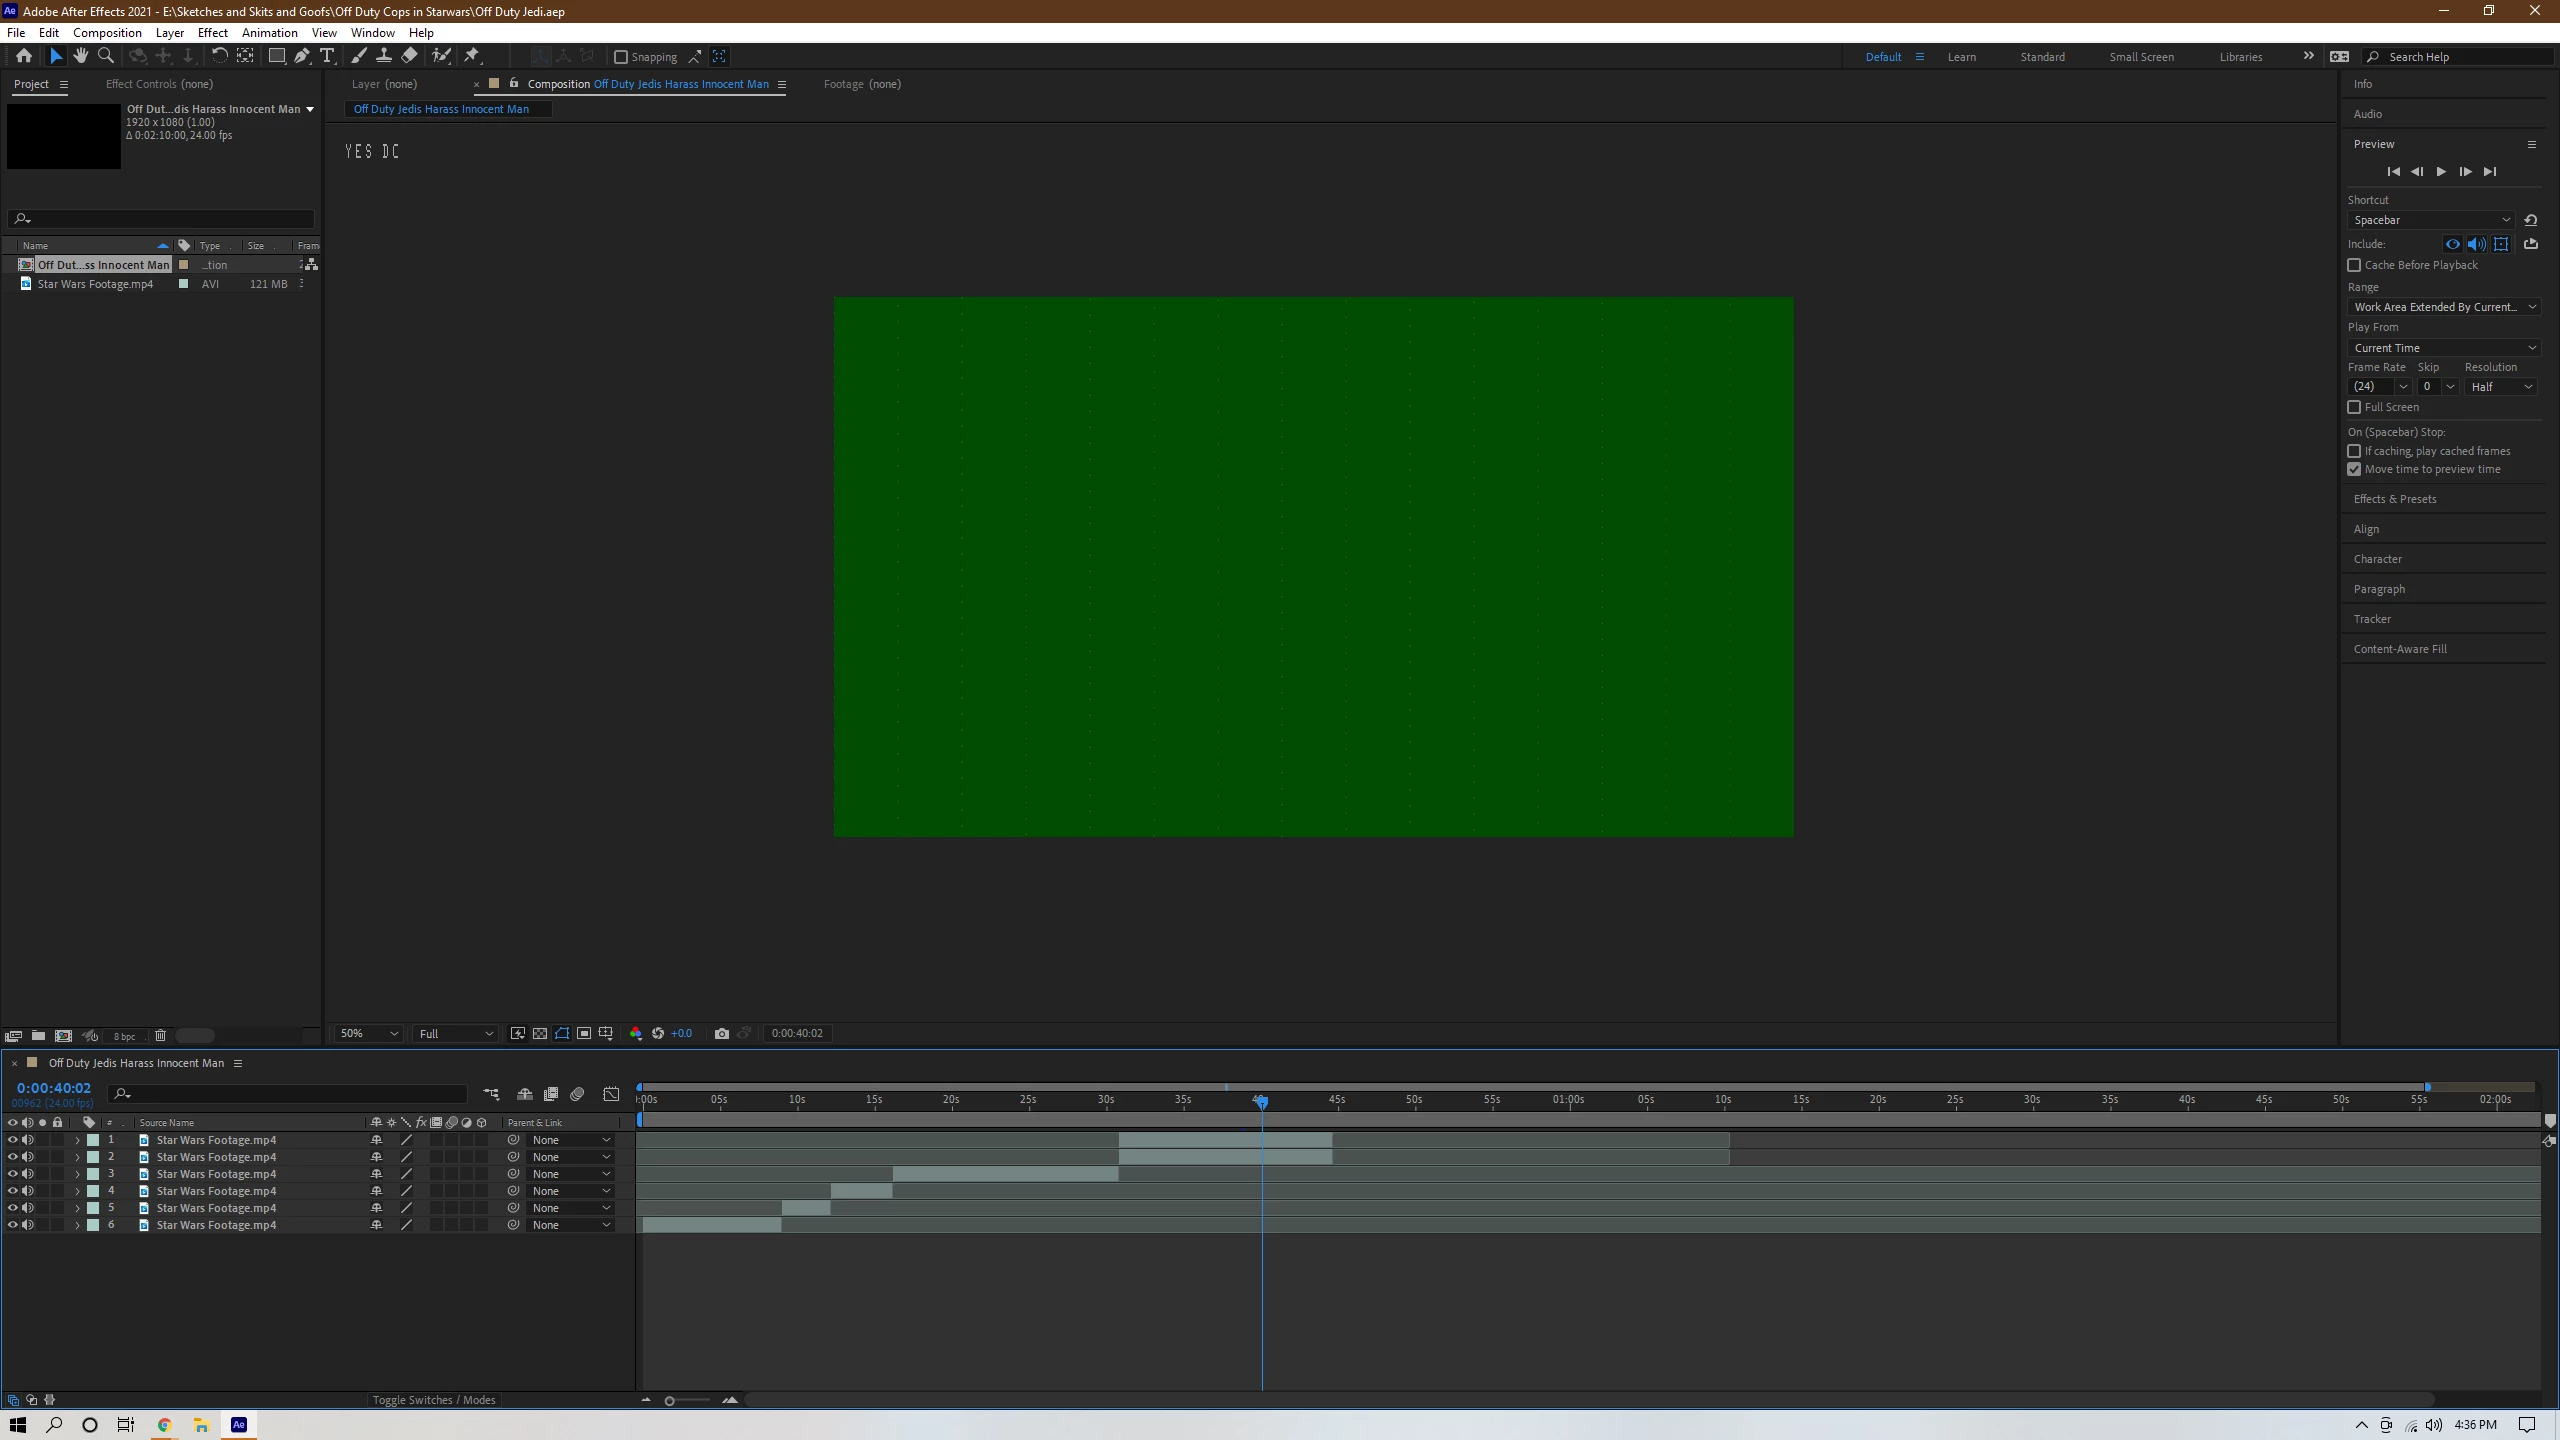Check Cache Before Playback option
2560x1440 pixels.
[2354, 265]
